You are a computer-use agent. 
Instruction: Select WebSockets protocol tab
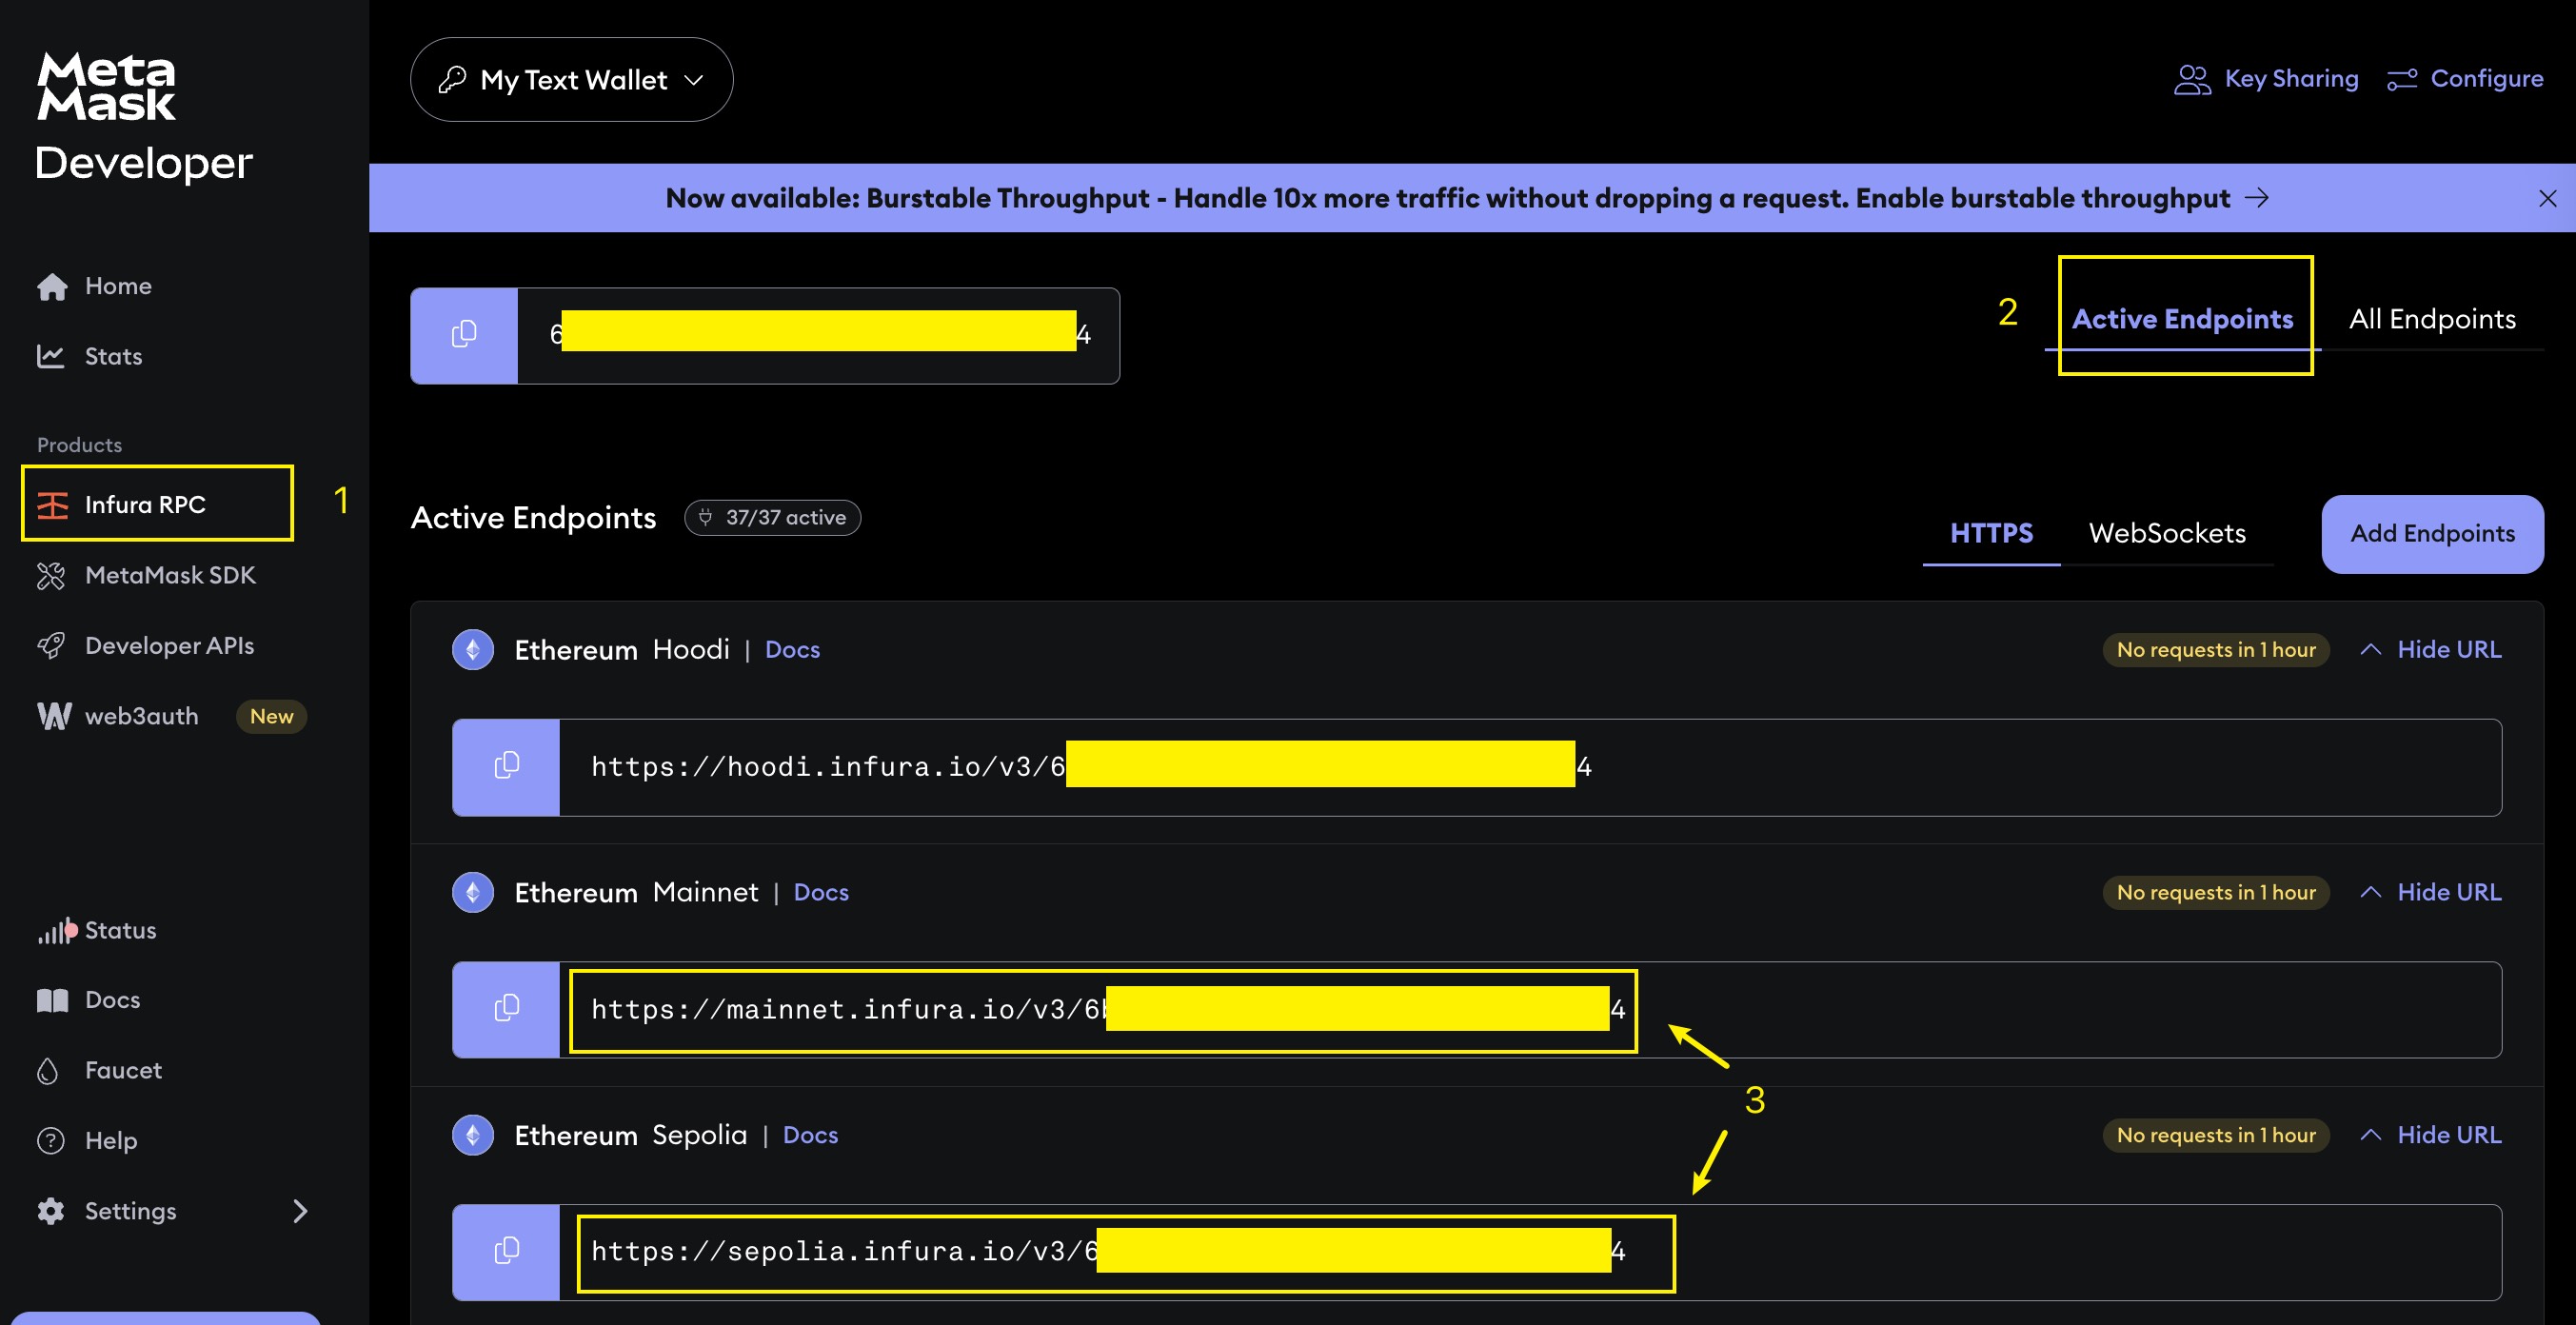(x=2167, y=533)
